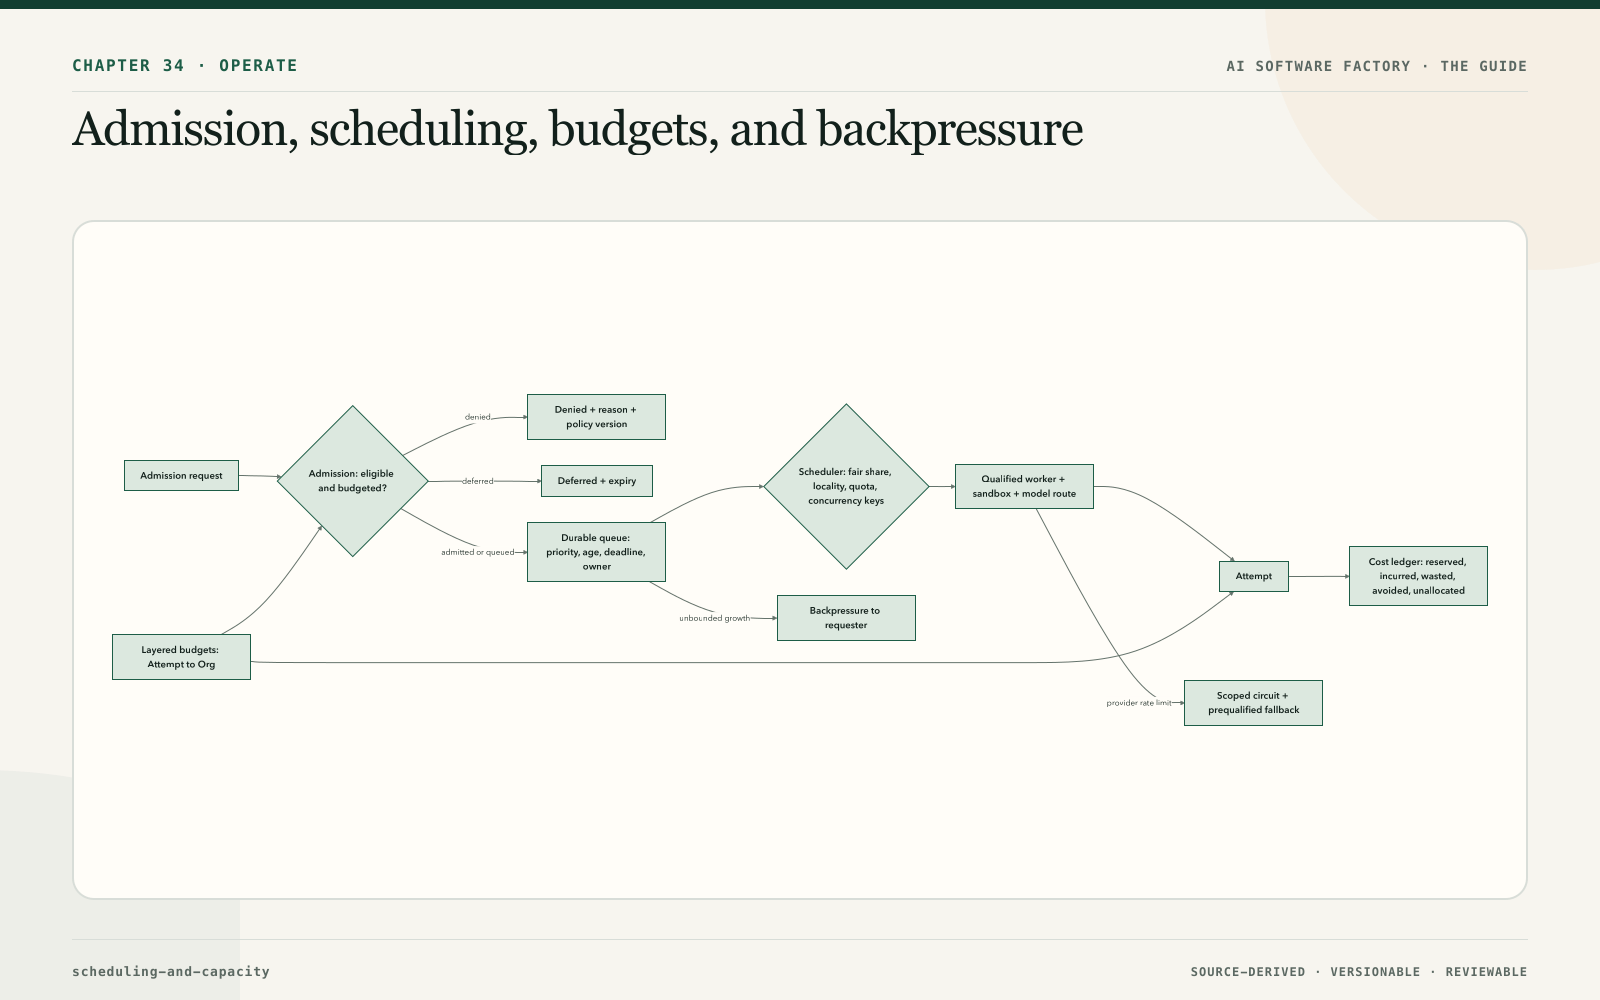Click the 'Denied + reason + policy version' box
This screenshot has width=1600, height=1000.
[596, 417]
